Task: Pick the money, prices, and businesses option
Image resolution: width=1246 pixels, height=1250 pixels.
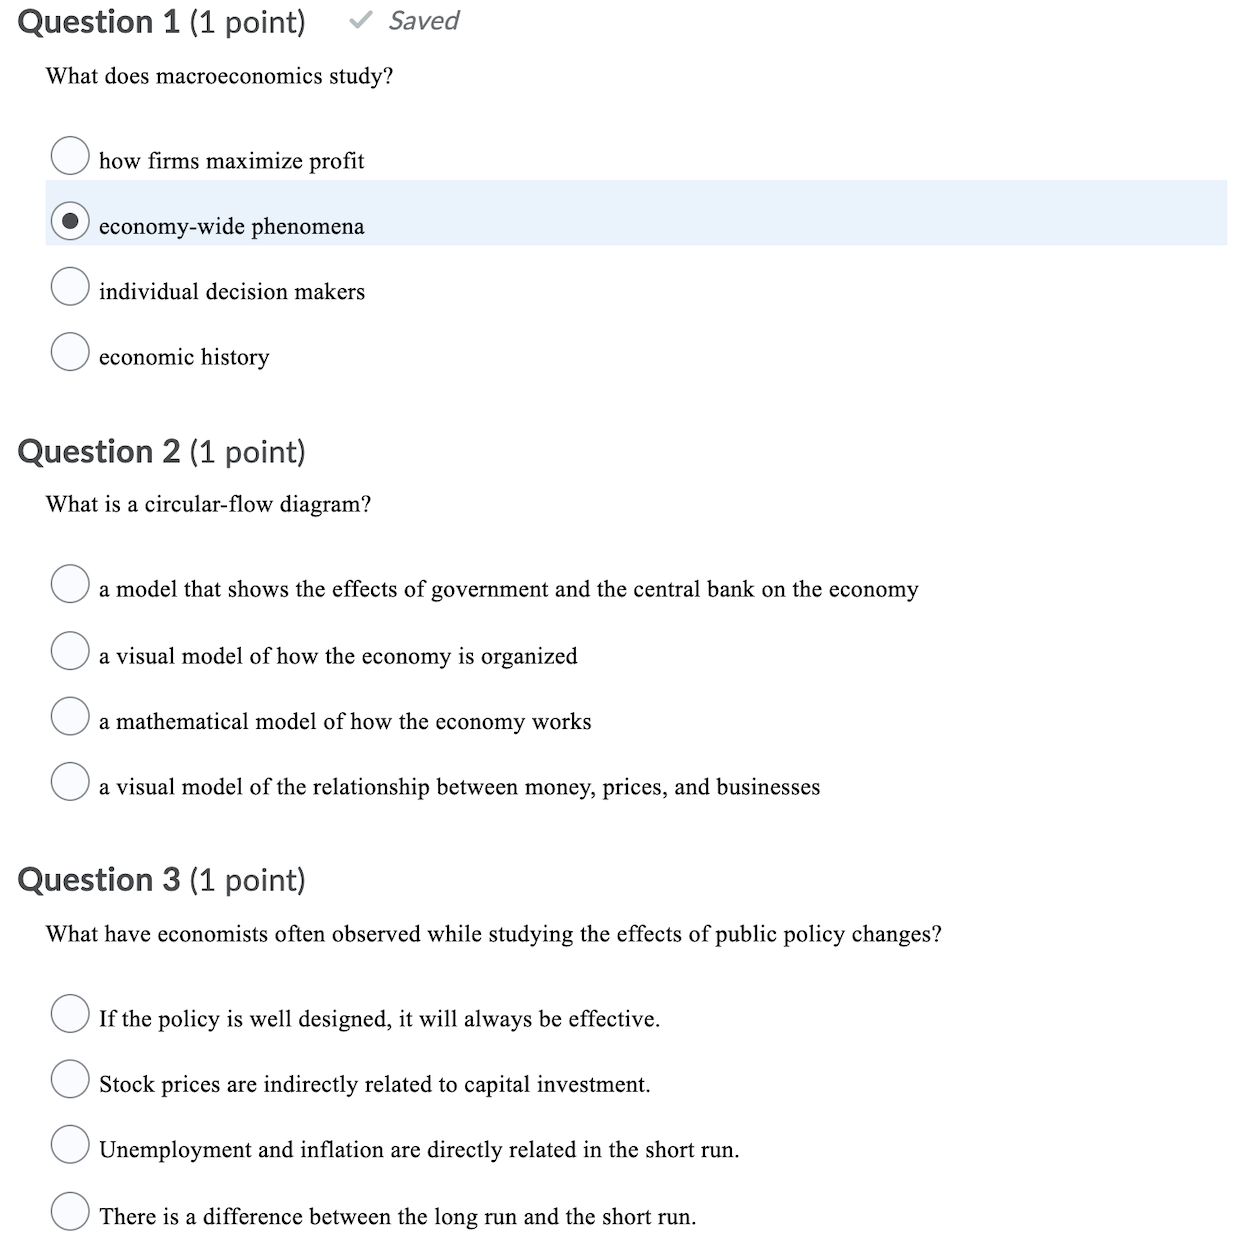Action: point(70,782)
